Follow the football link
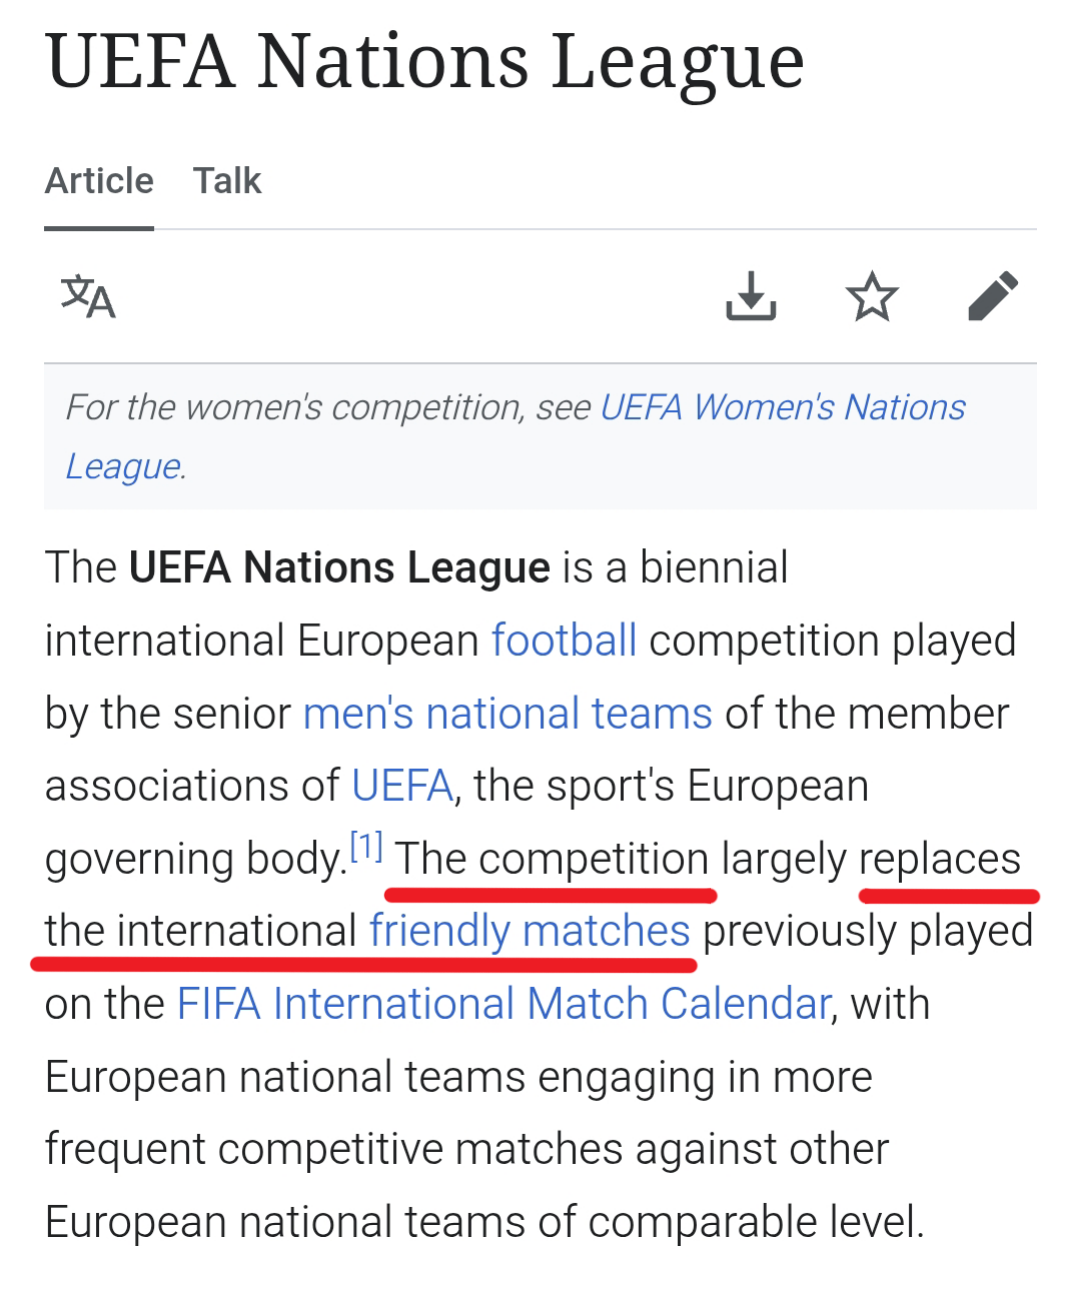 pyautogui.click(x=564, y=640)
